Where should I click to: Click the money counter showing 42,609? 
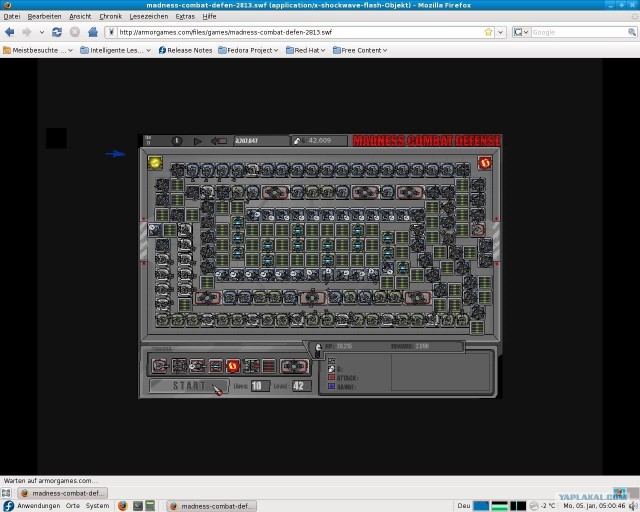(320, 140)
